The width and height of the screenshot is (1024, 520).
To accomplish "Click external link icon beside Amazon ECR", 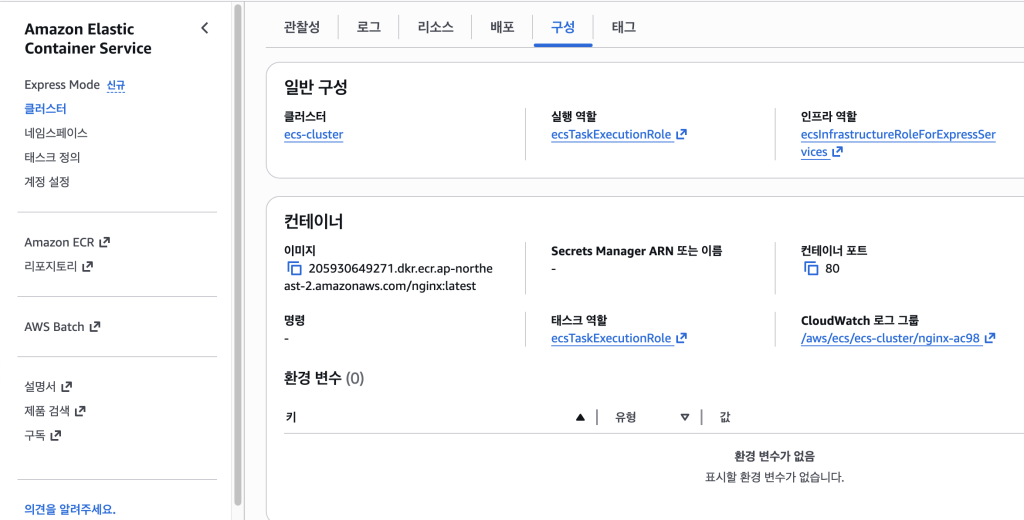I will pos(105,242).
